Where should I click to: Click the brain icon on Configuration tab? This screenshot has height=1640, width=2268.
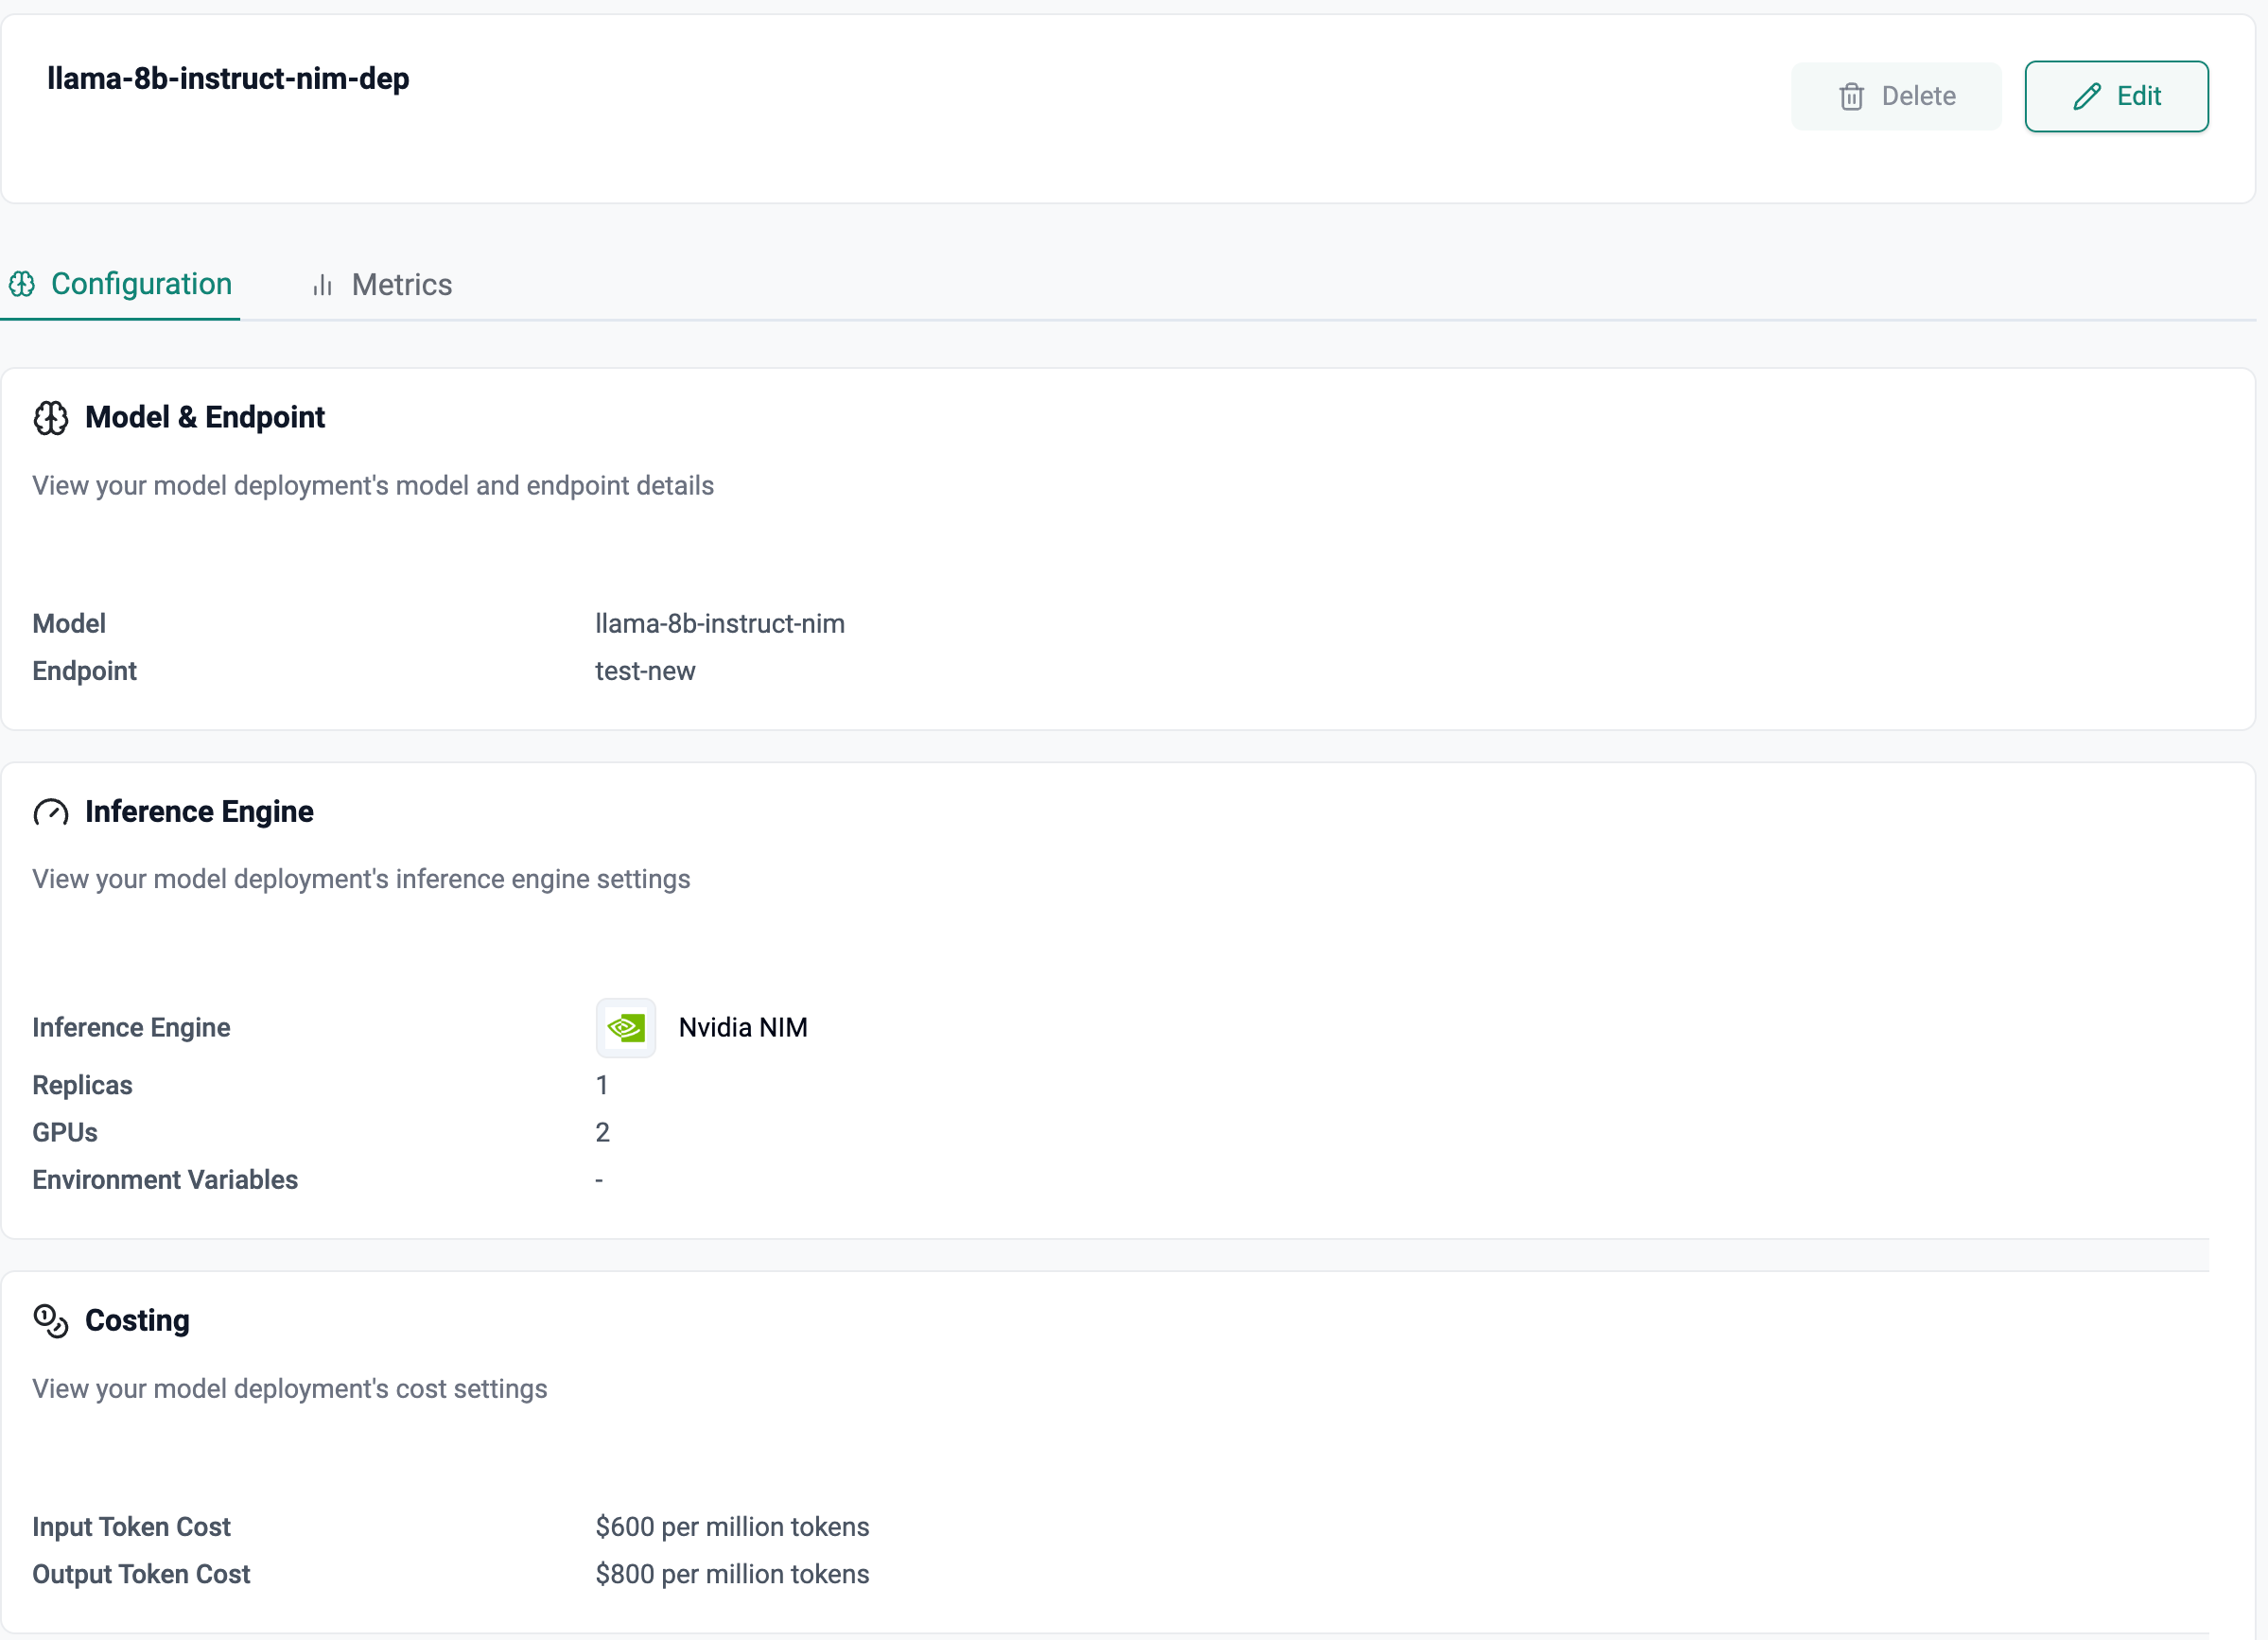click(22, 285)
